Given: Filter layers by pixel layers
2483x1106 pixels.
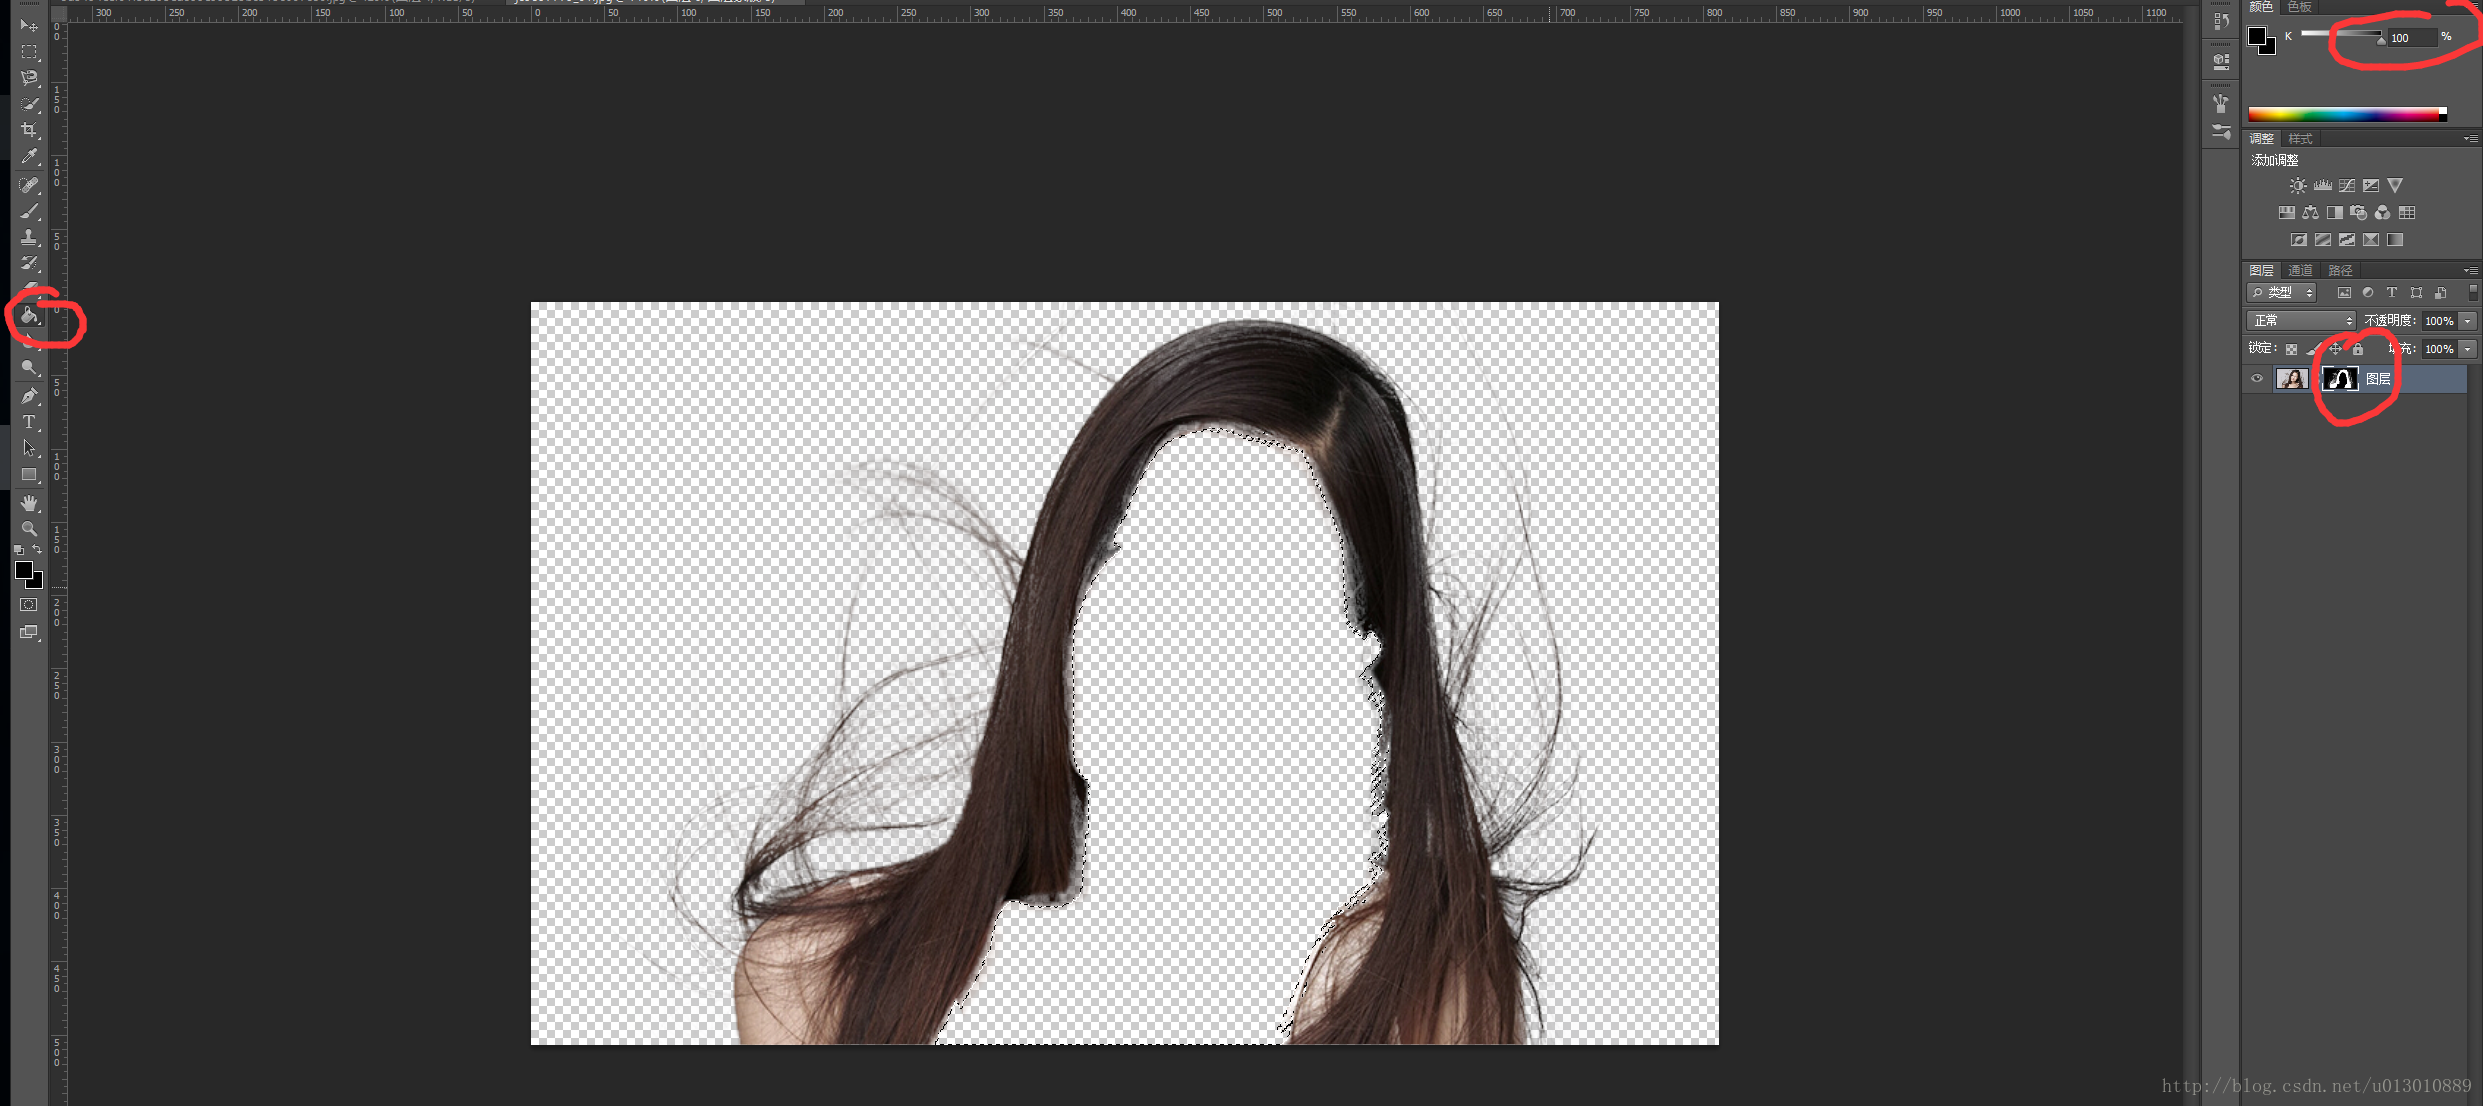Looking at the screenshot, I should (2344, 293).
